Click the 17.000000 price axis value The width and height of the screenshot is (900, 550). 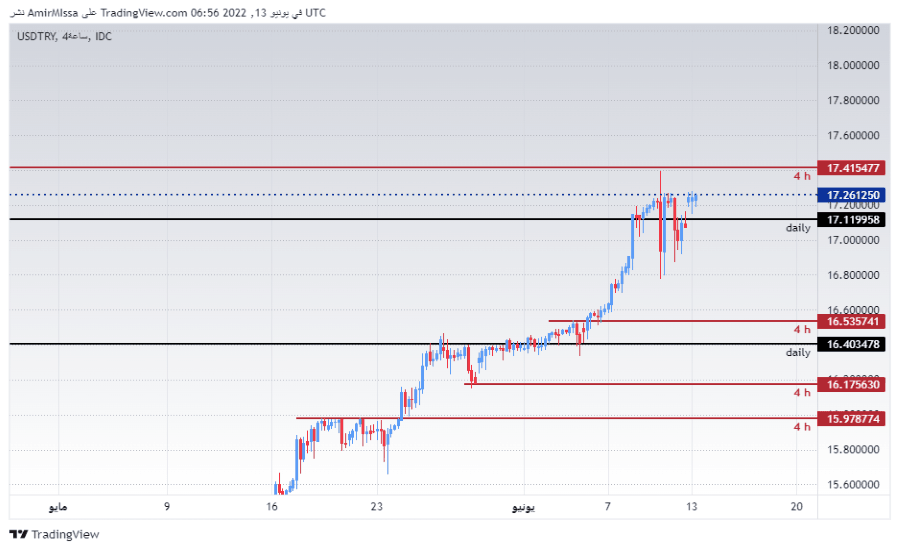pos(853,239)
